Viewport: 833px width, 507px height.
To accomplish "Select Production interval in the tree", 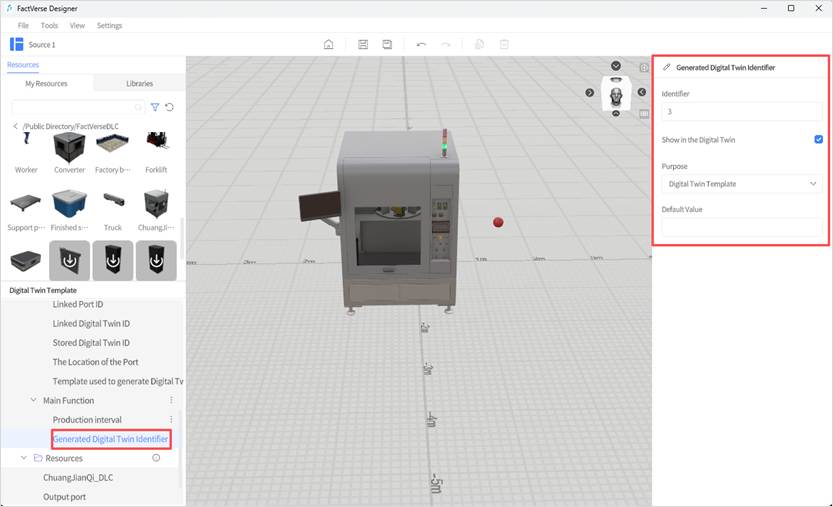I will [87, 420].
